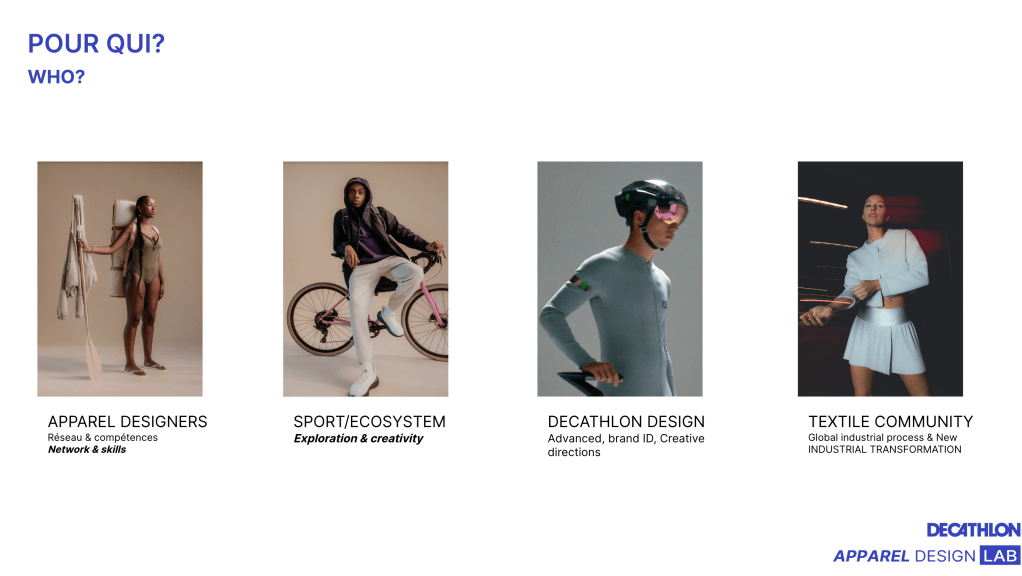The height and width of the screenshot is (576, 1022).
Task: Click the pink visor on helmet
Action: click(671, 212)
